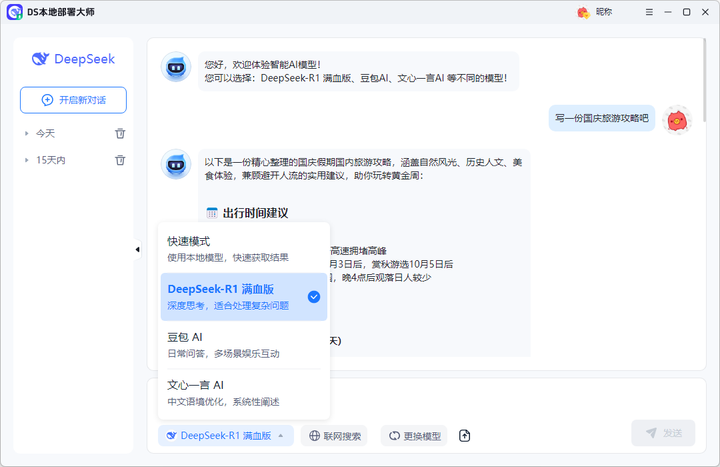Maximize the application window
The image size is (720, 467).
[x=686, y=12]
